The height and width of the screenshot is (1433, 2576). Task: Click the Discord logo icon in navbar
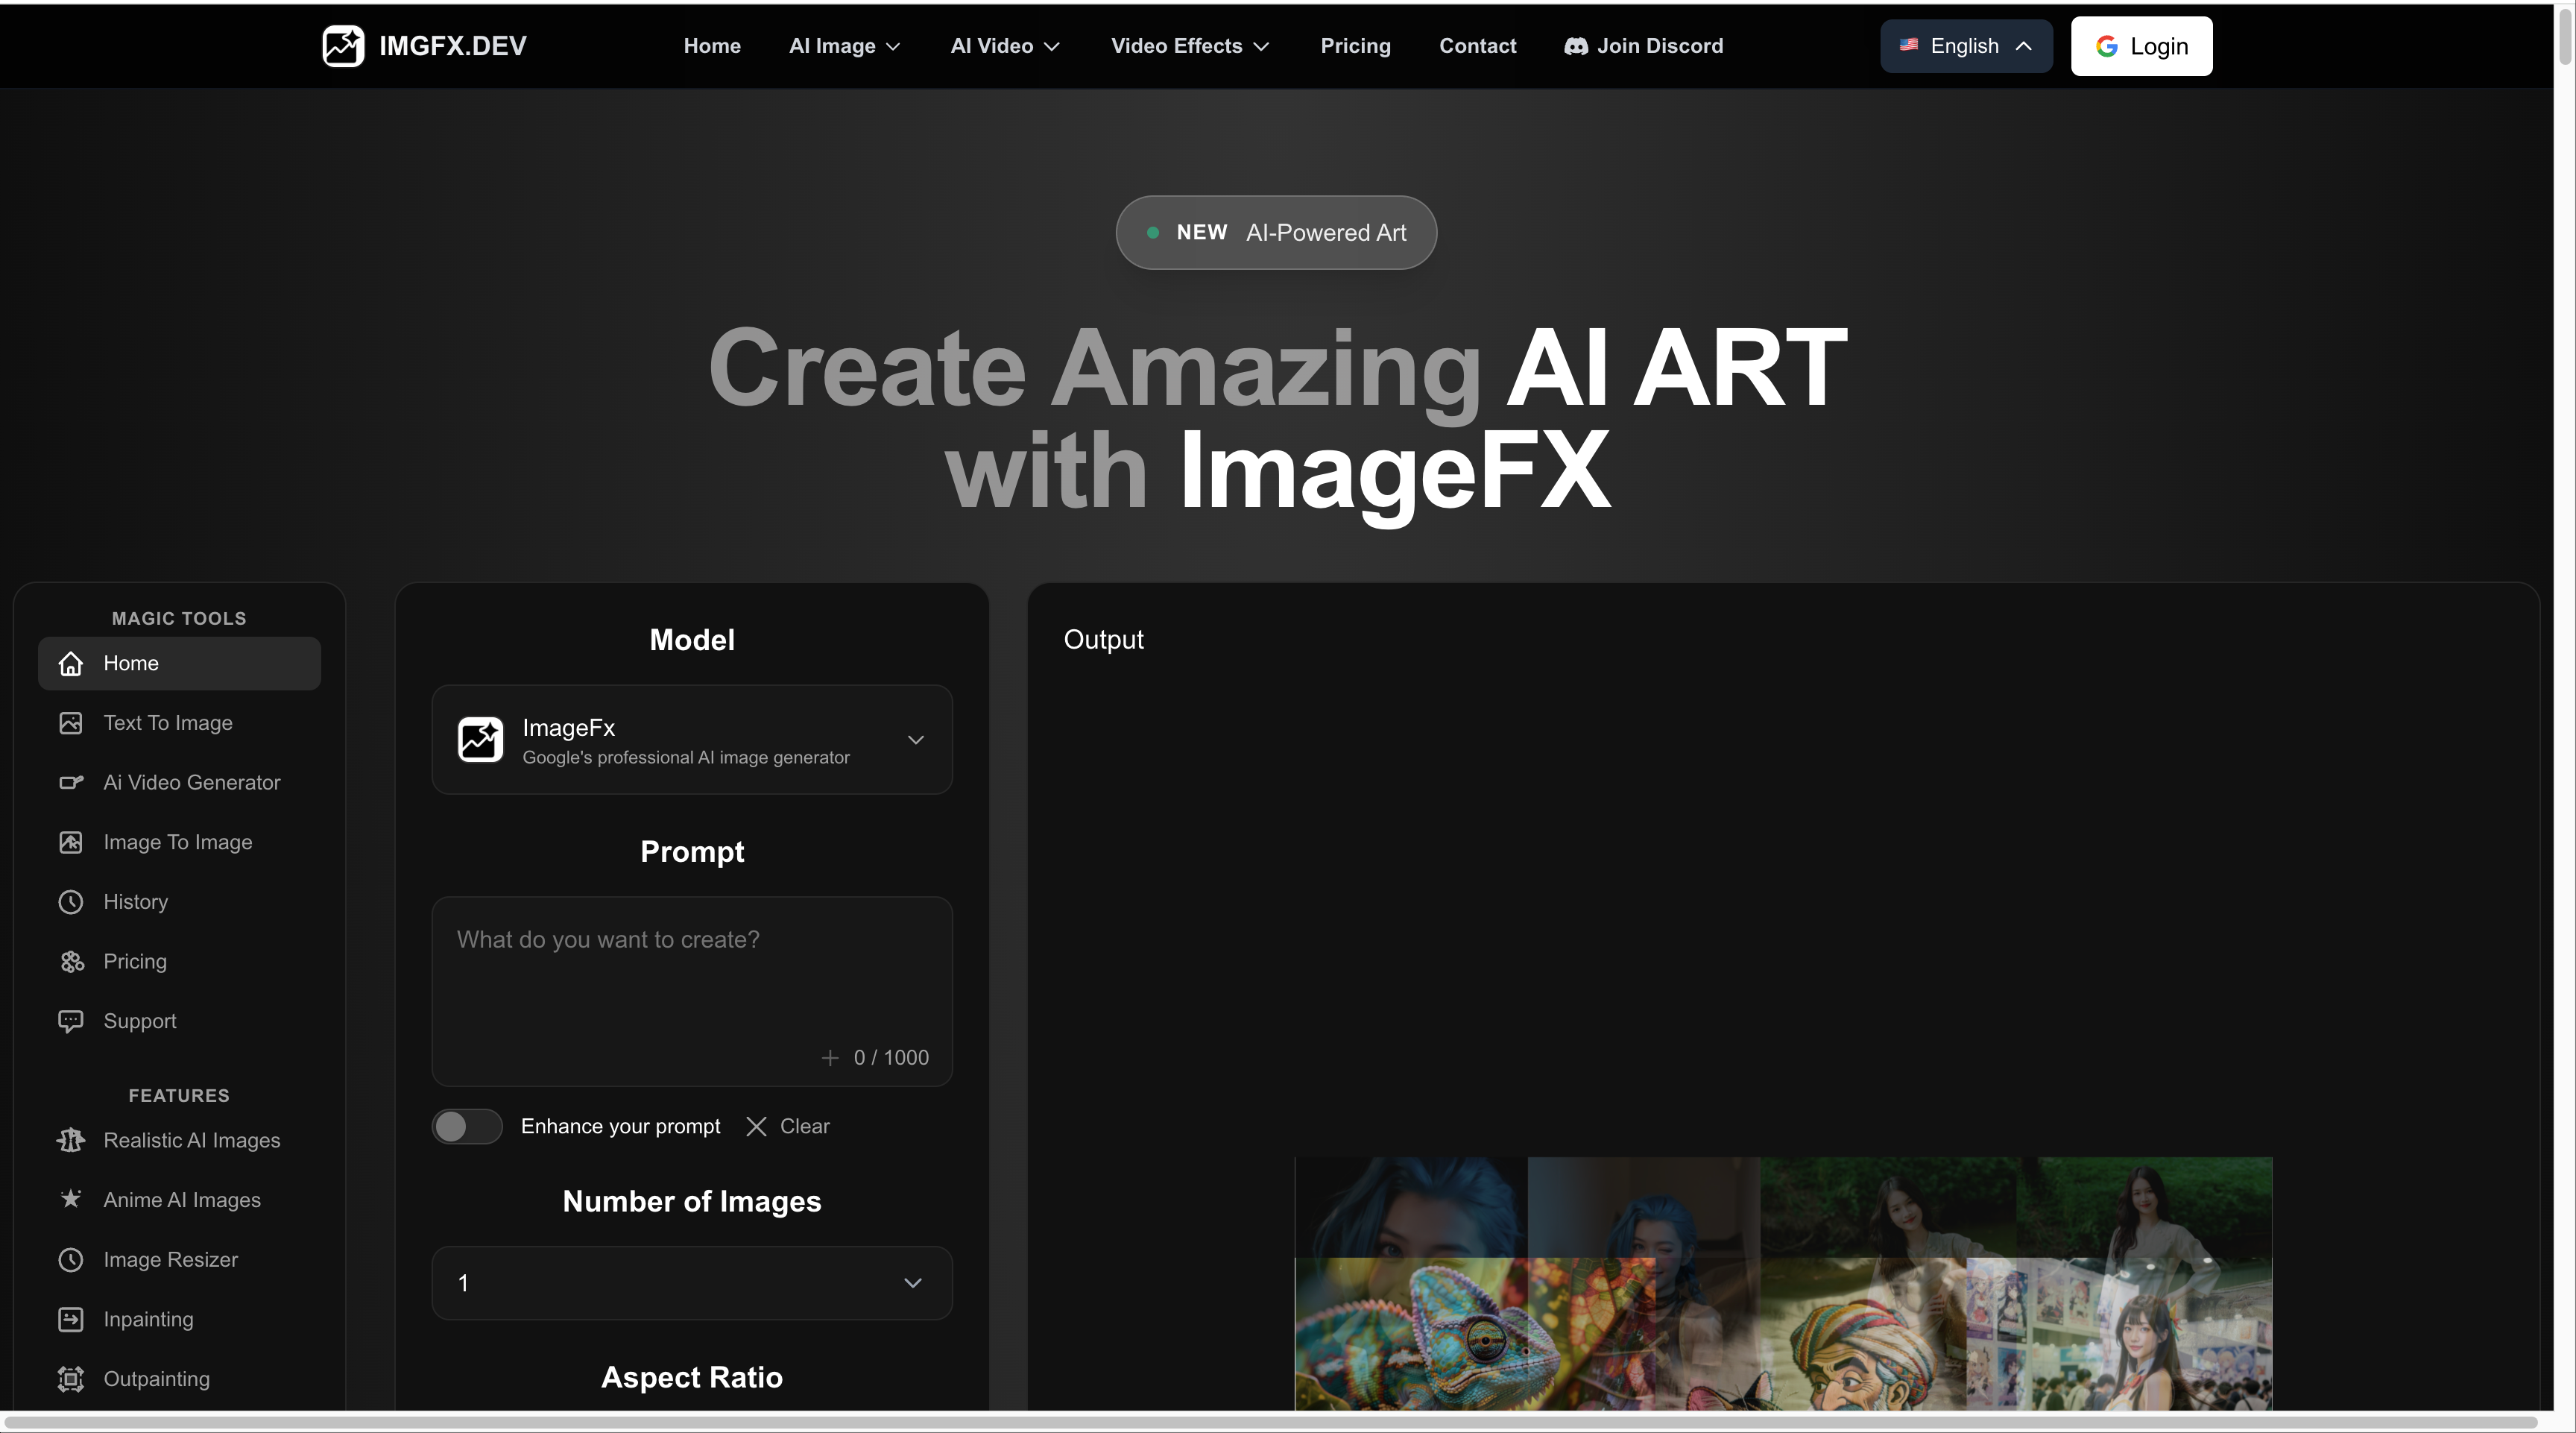coord(1576,46)
